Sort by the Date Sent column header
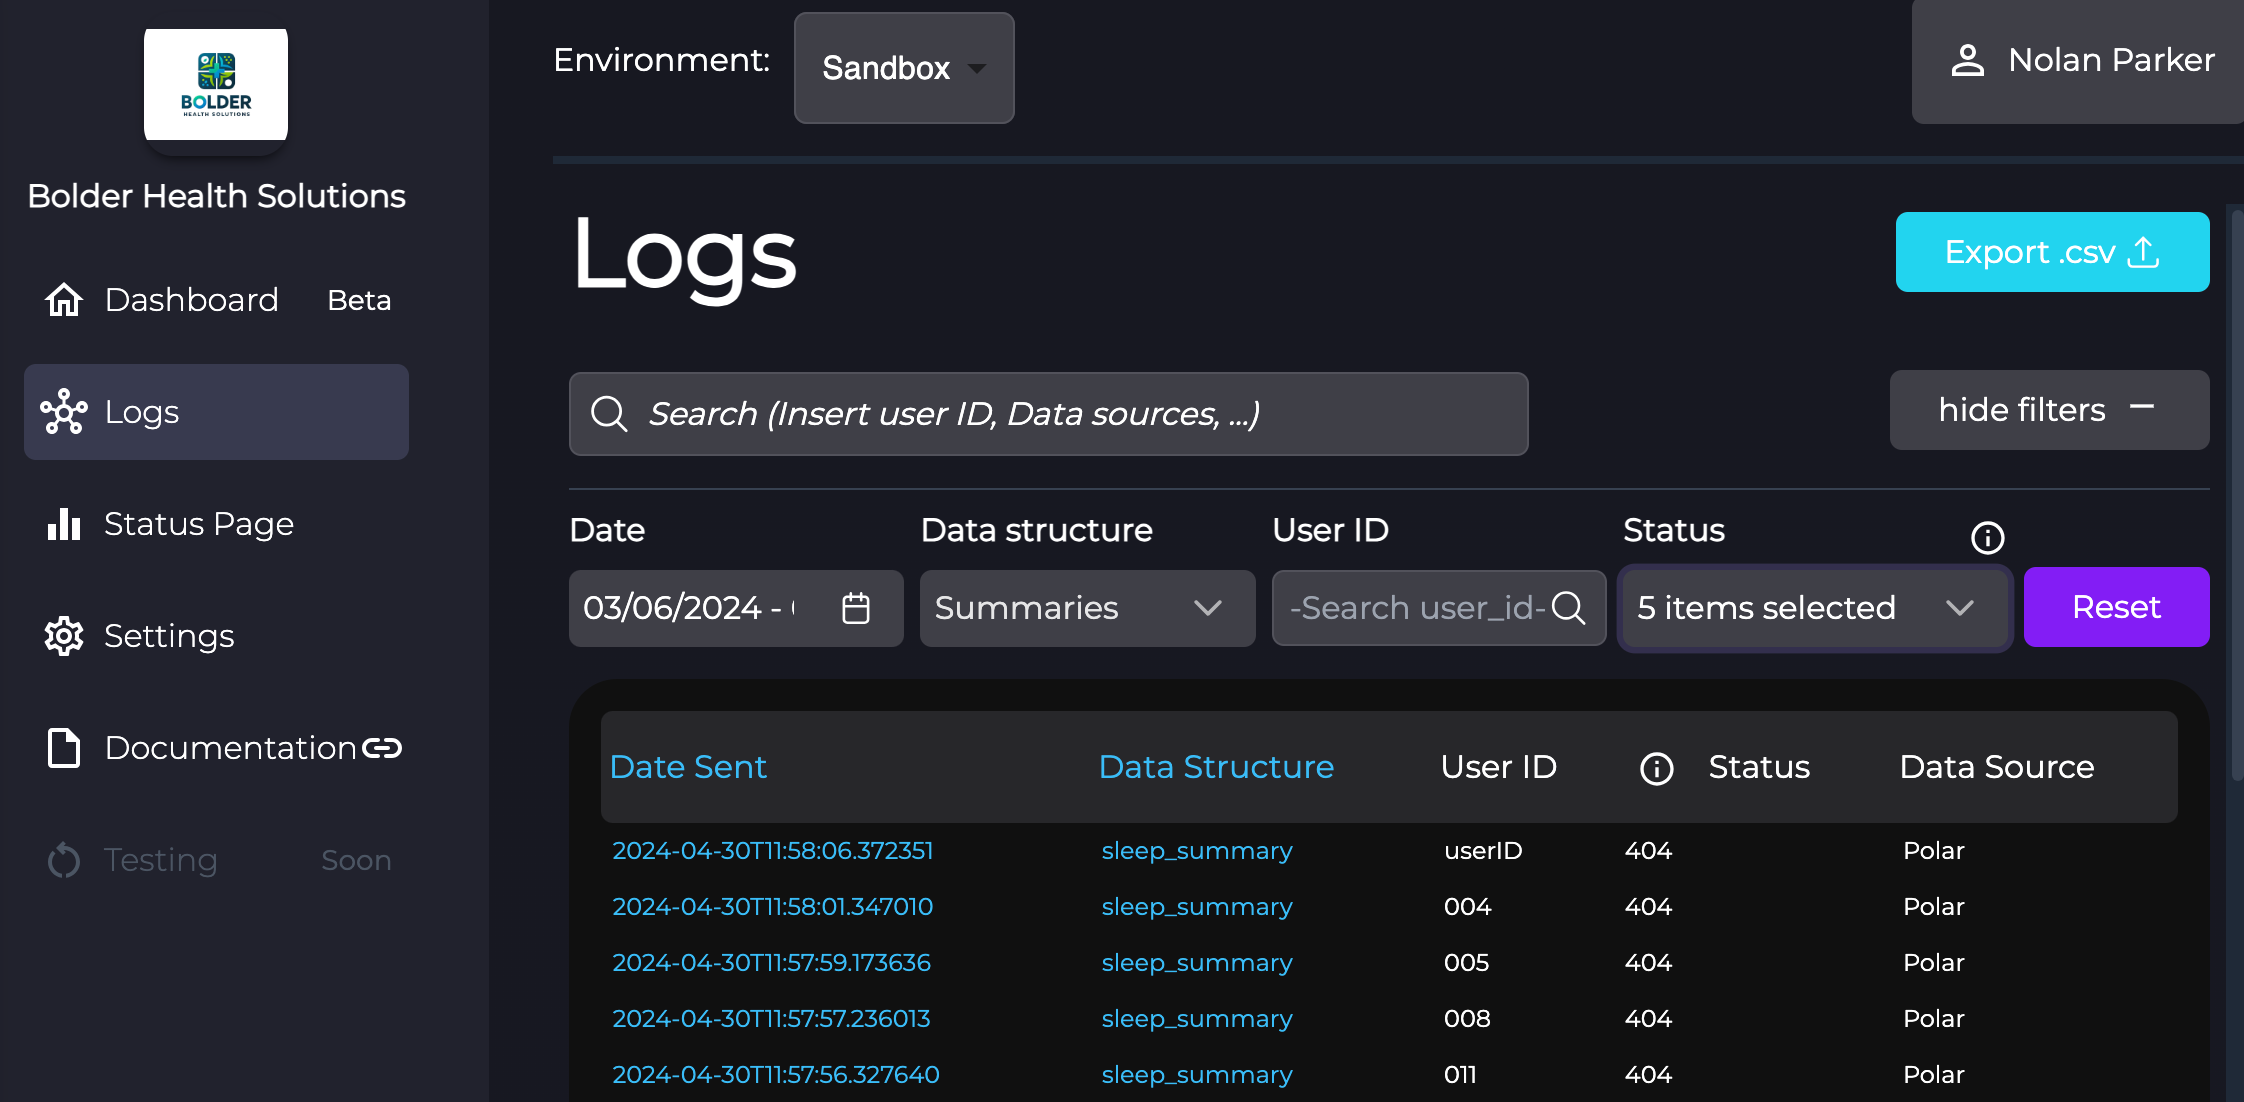 [x=688, y=767]
